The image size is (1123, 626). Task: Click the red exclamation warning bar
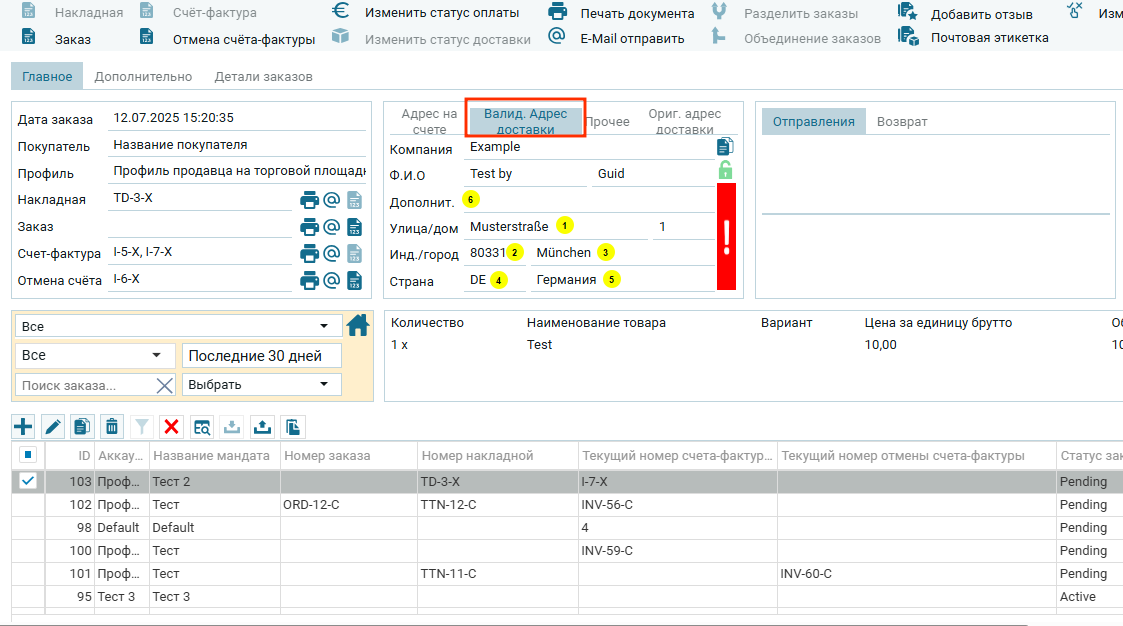pos(726,237)
